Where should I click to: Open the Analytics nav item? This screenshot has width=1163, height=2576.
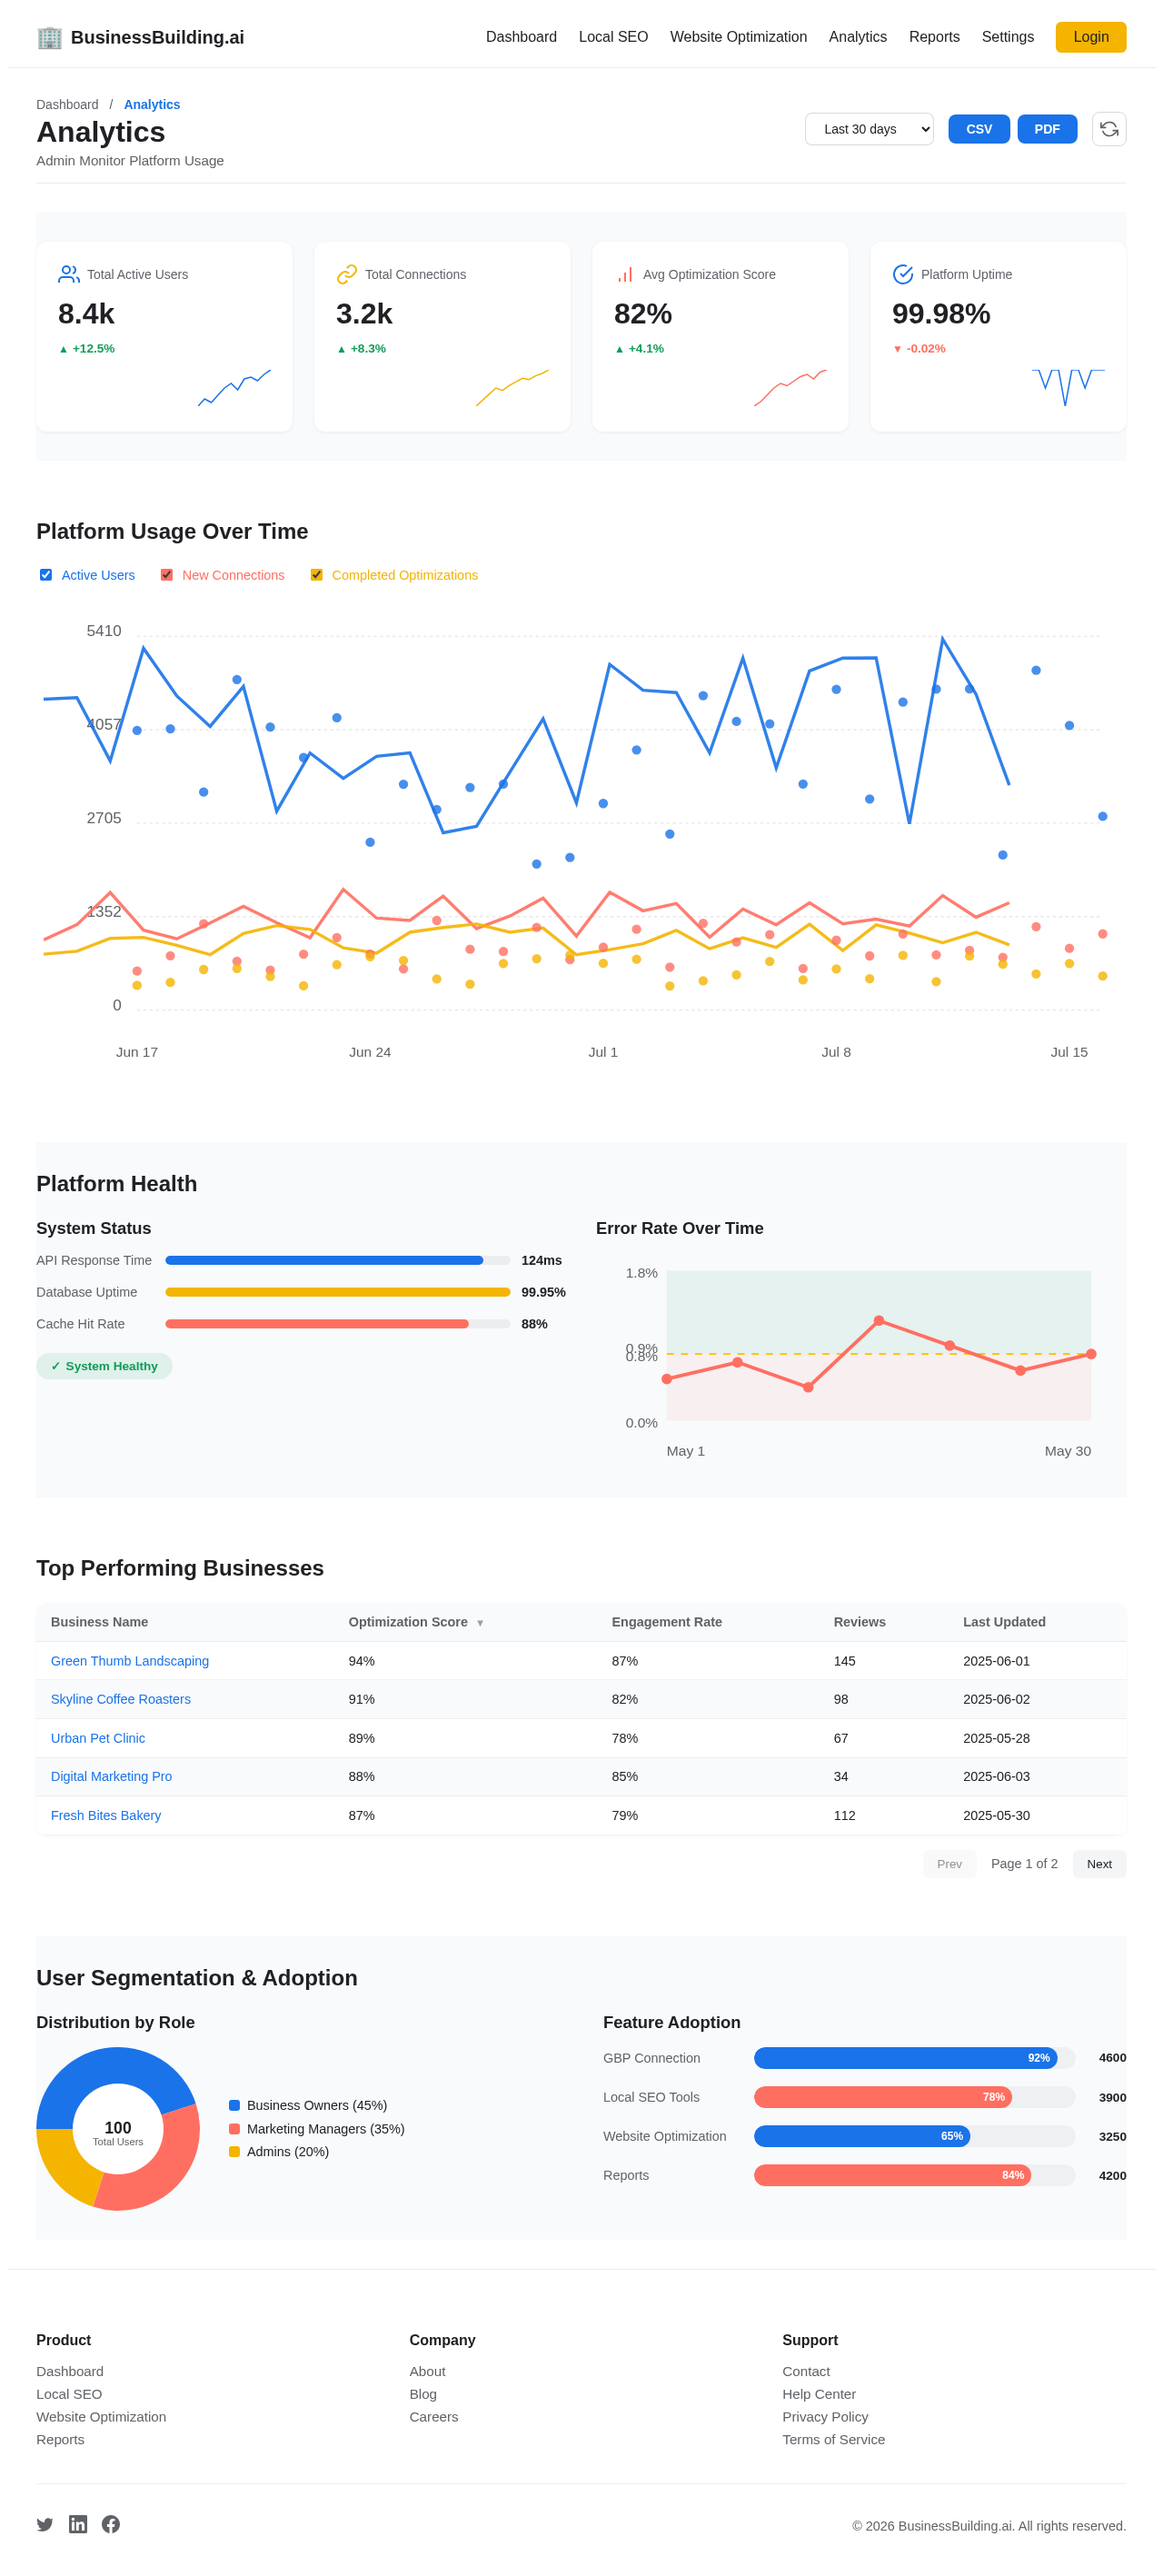(857, 37)
